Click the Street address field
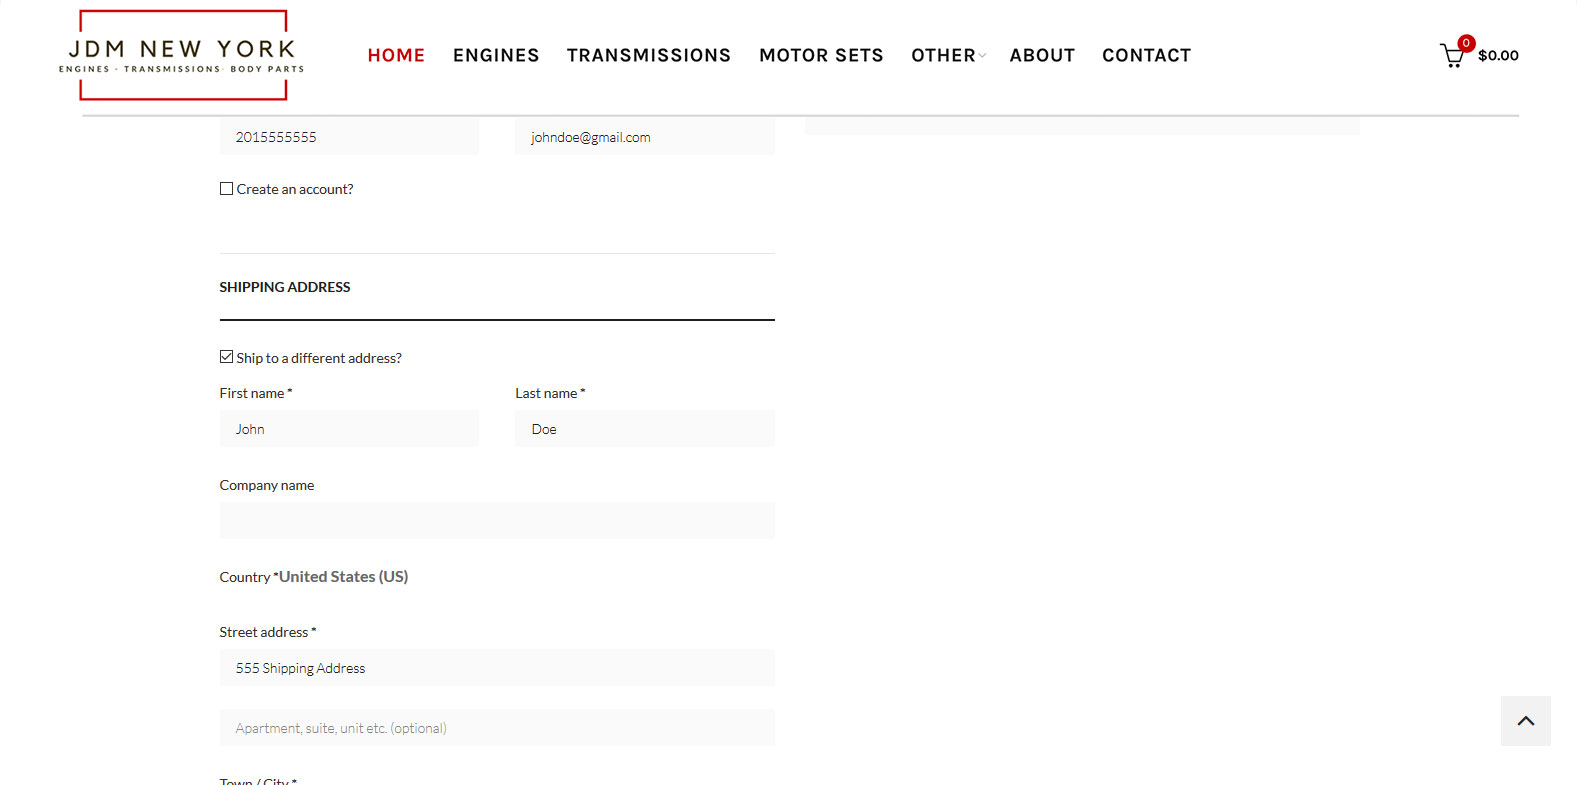The width and height of the screenshot is (1577, 785). tap(497, 668)
